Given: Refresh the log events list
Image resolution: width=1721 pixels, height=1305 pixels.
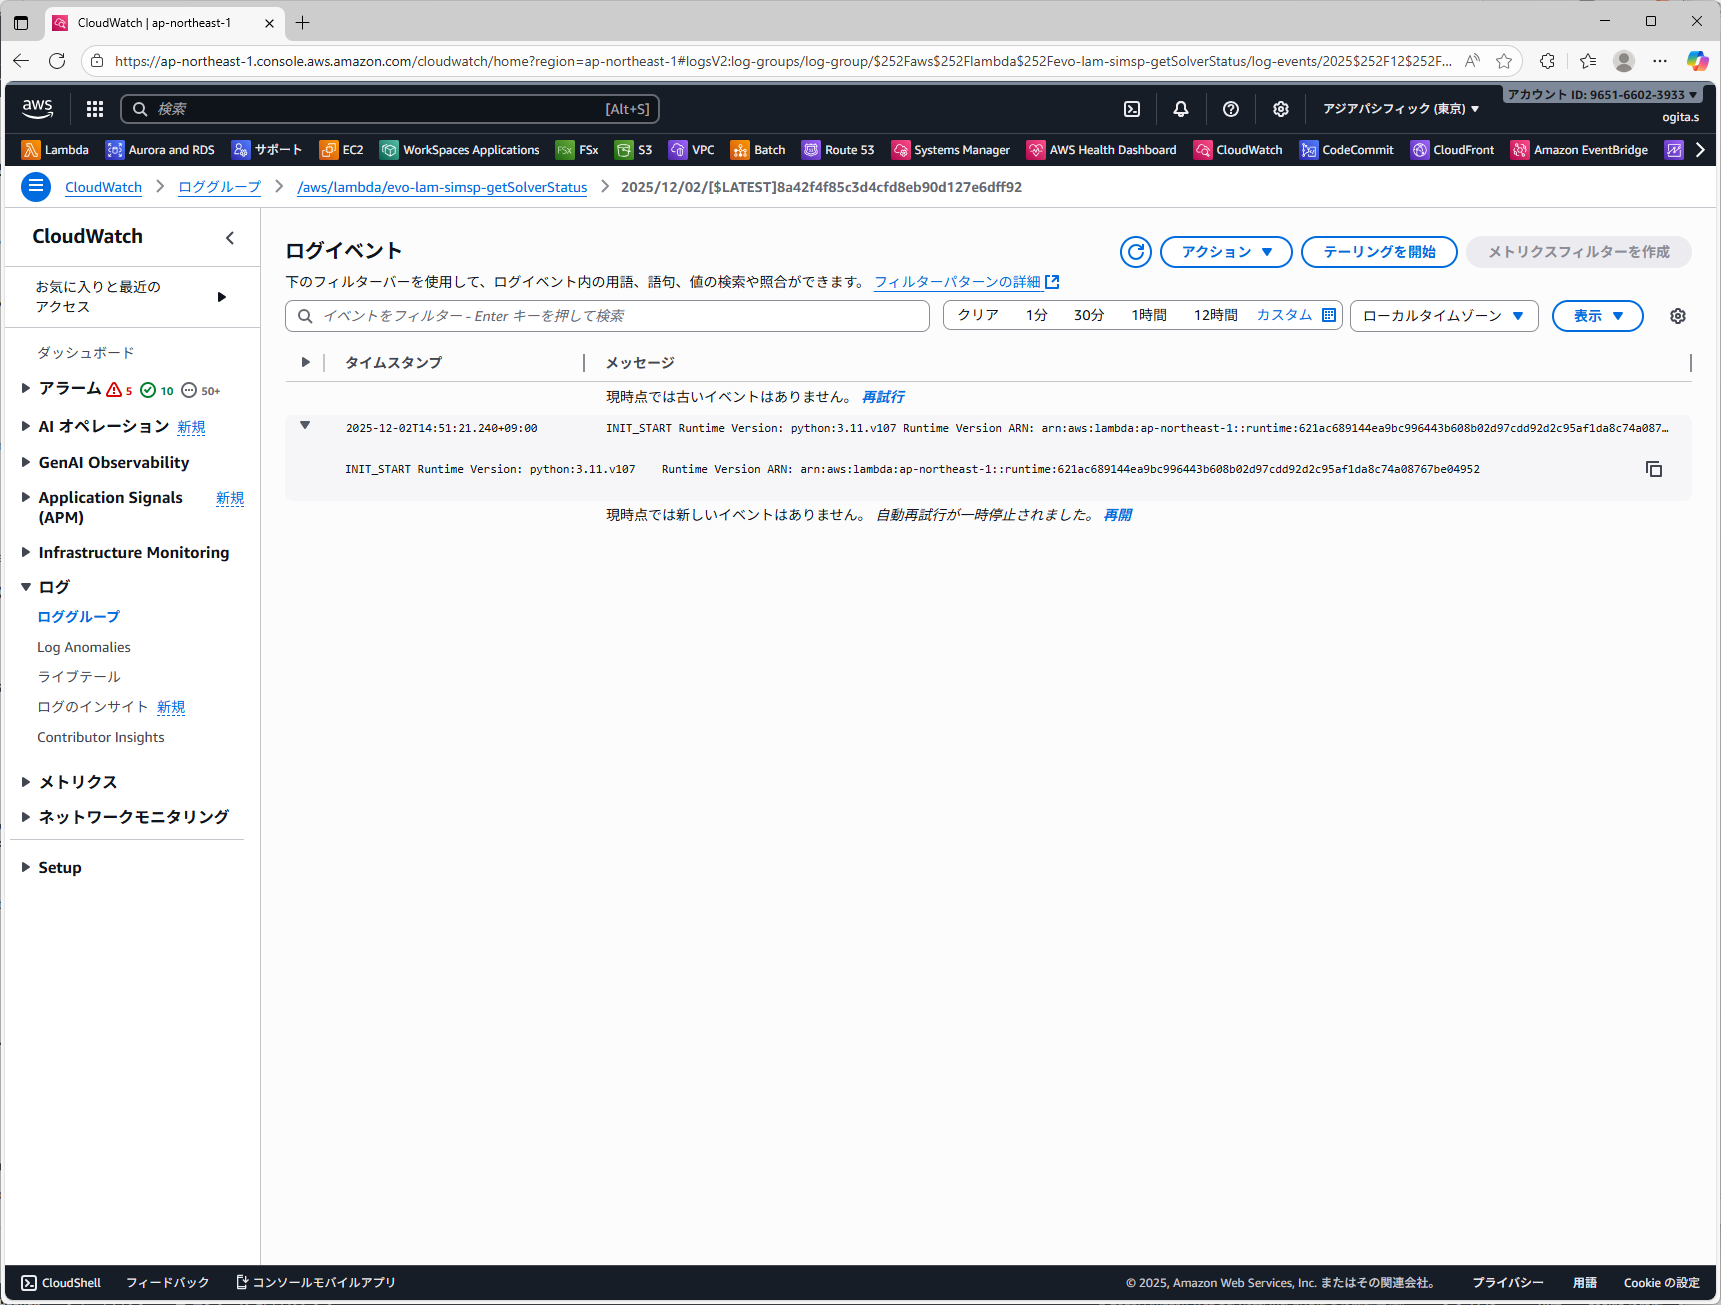Looking at the screenshot, I should coord(1135,252).
